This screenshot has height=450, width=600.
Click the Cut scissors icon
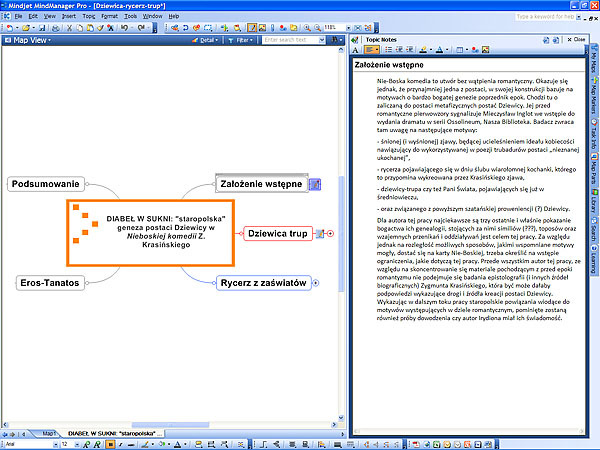point(70,28)
